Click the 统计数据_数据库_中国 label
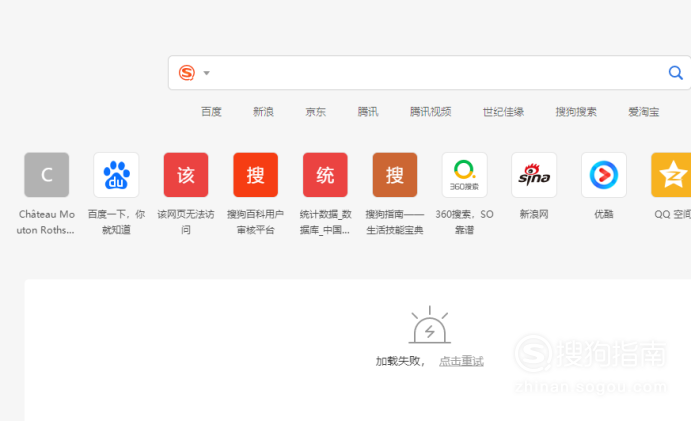 pyautogui.click(x=325, y=222)
